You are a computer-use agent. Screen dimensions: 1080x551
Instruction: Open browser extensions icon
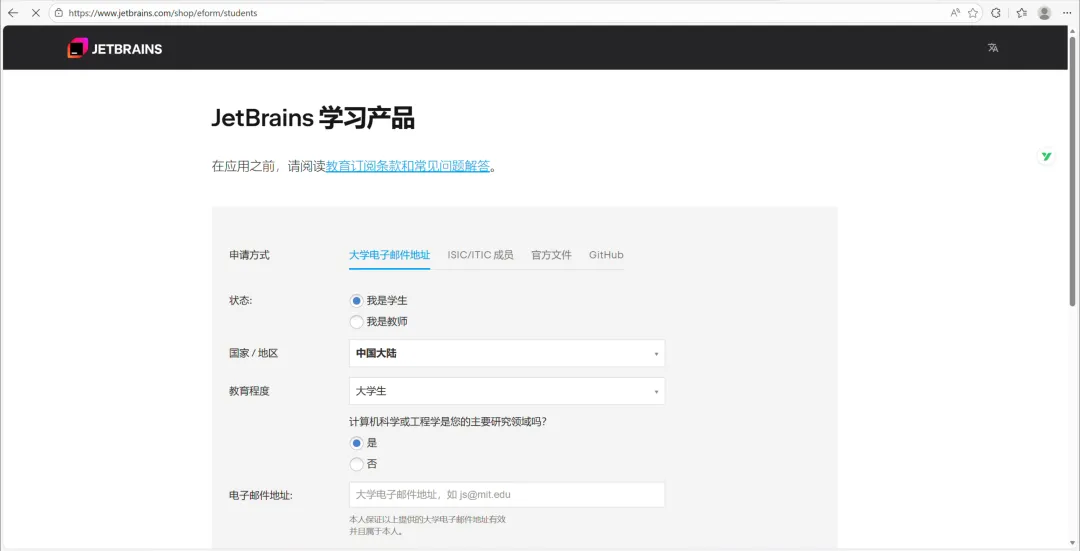995,12
